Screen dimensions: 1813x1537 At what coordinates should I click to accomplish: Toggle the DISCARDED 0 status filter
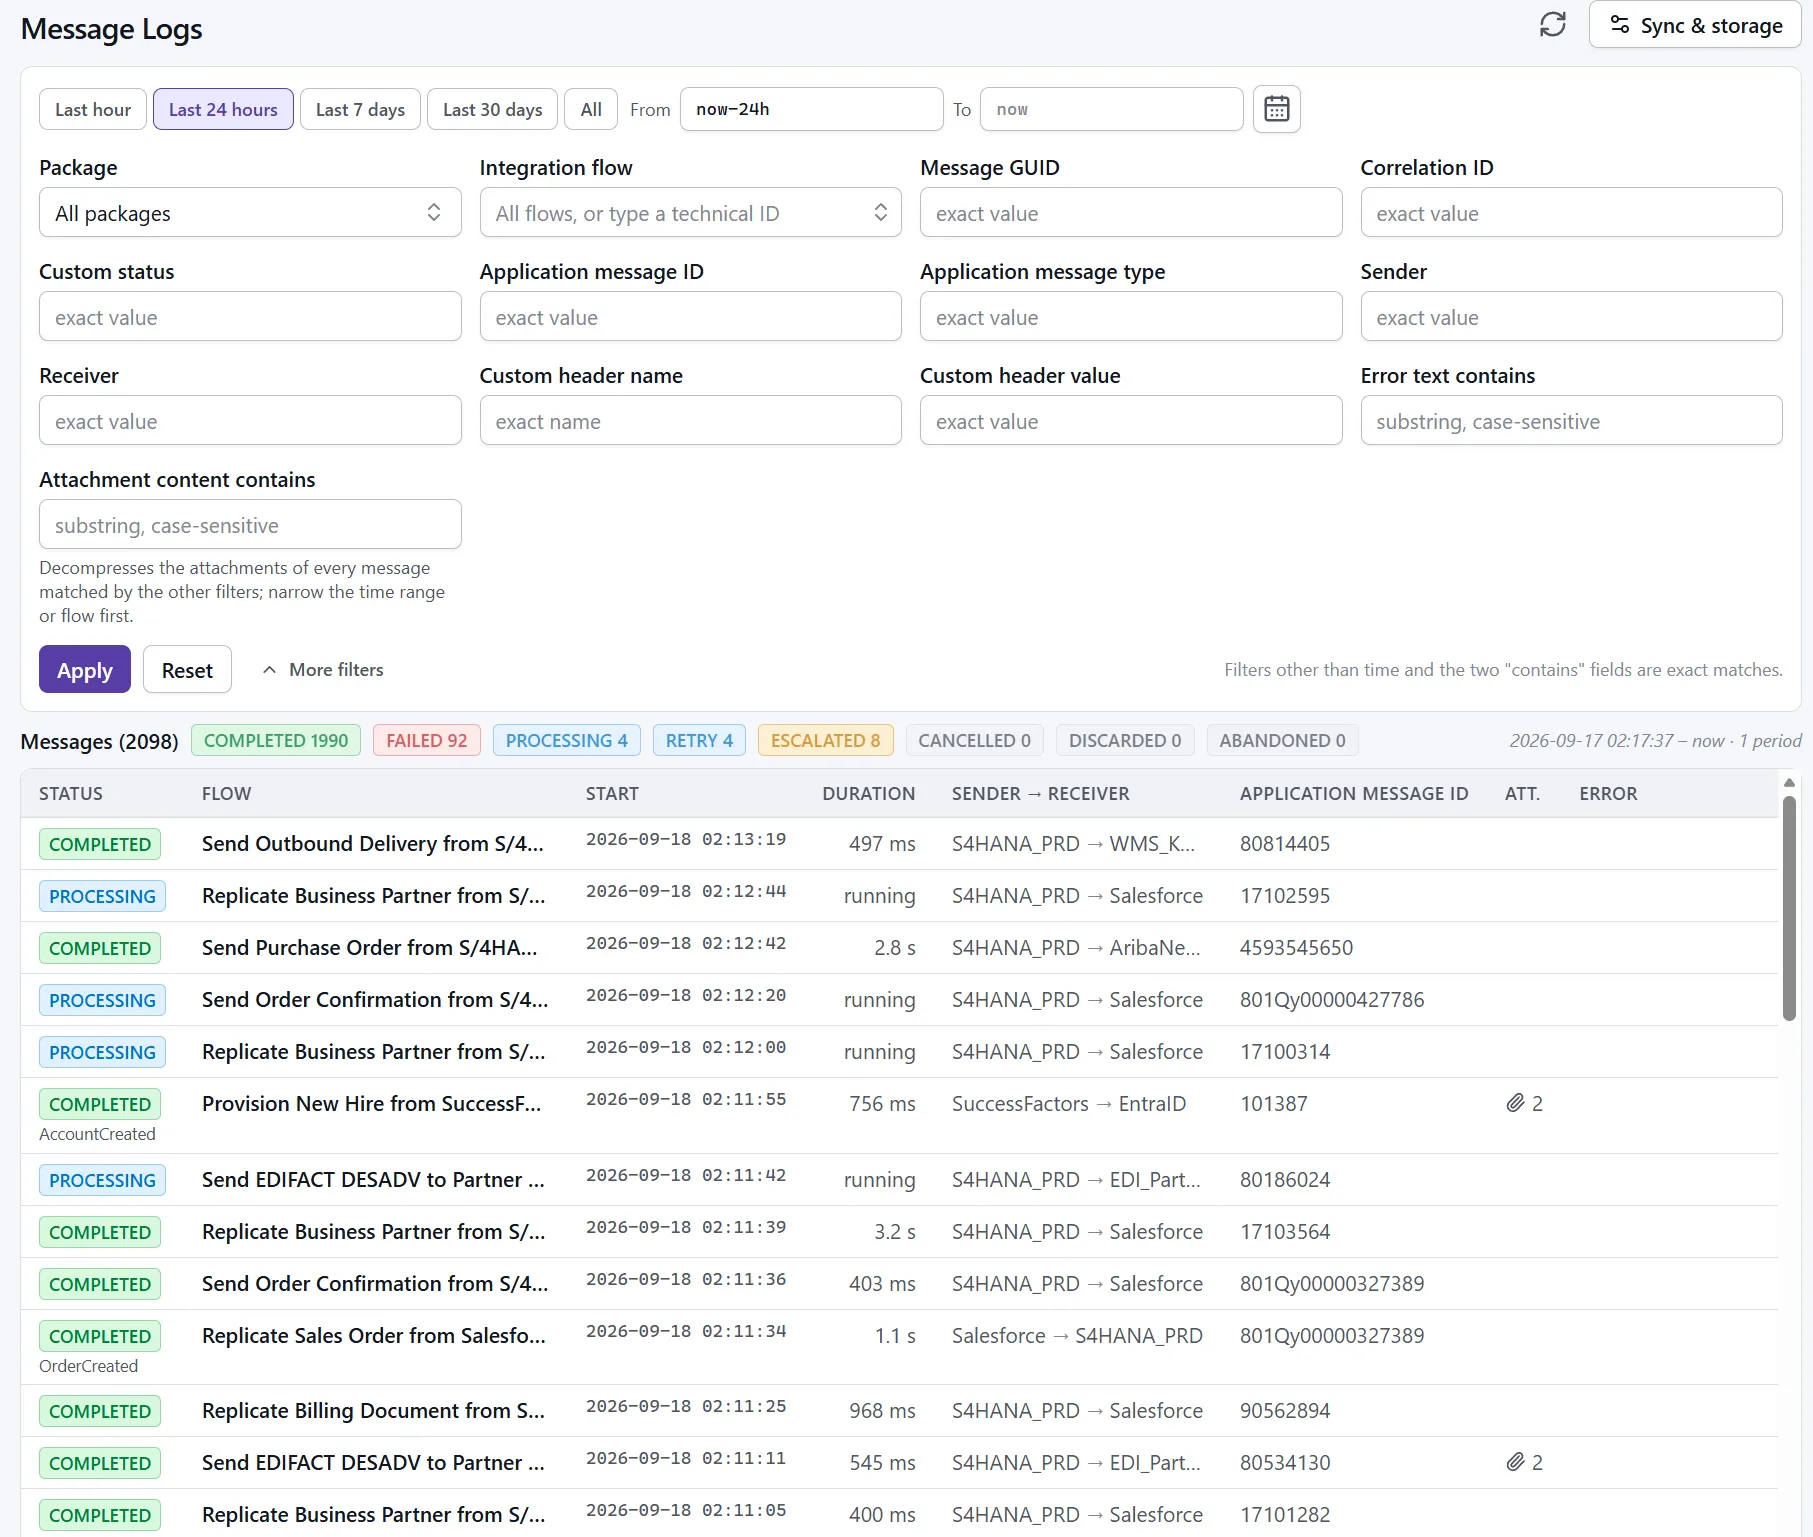click(x=1125, y=740)
